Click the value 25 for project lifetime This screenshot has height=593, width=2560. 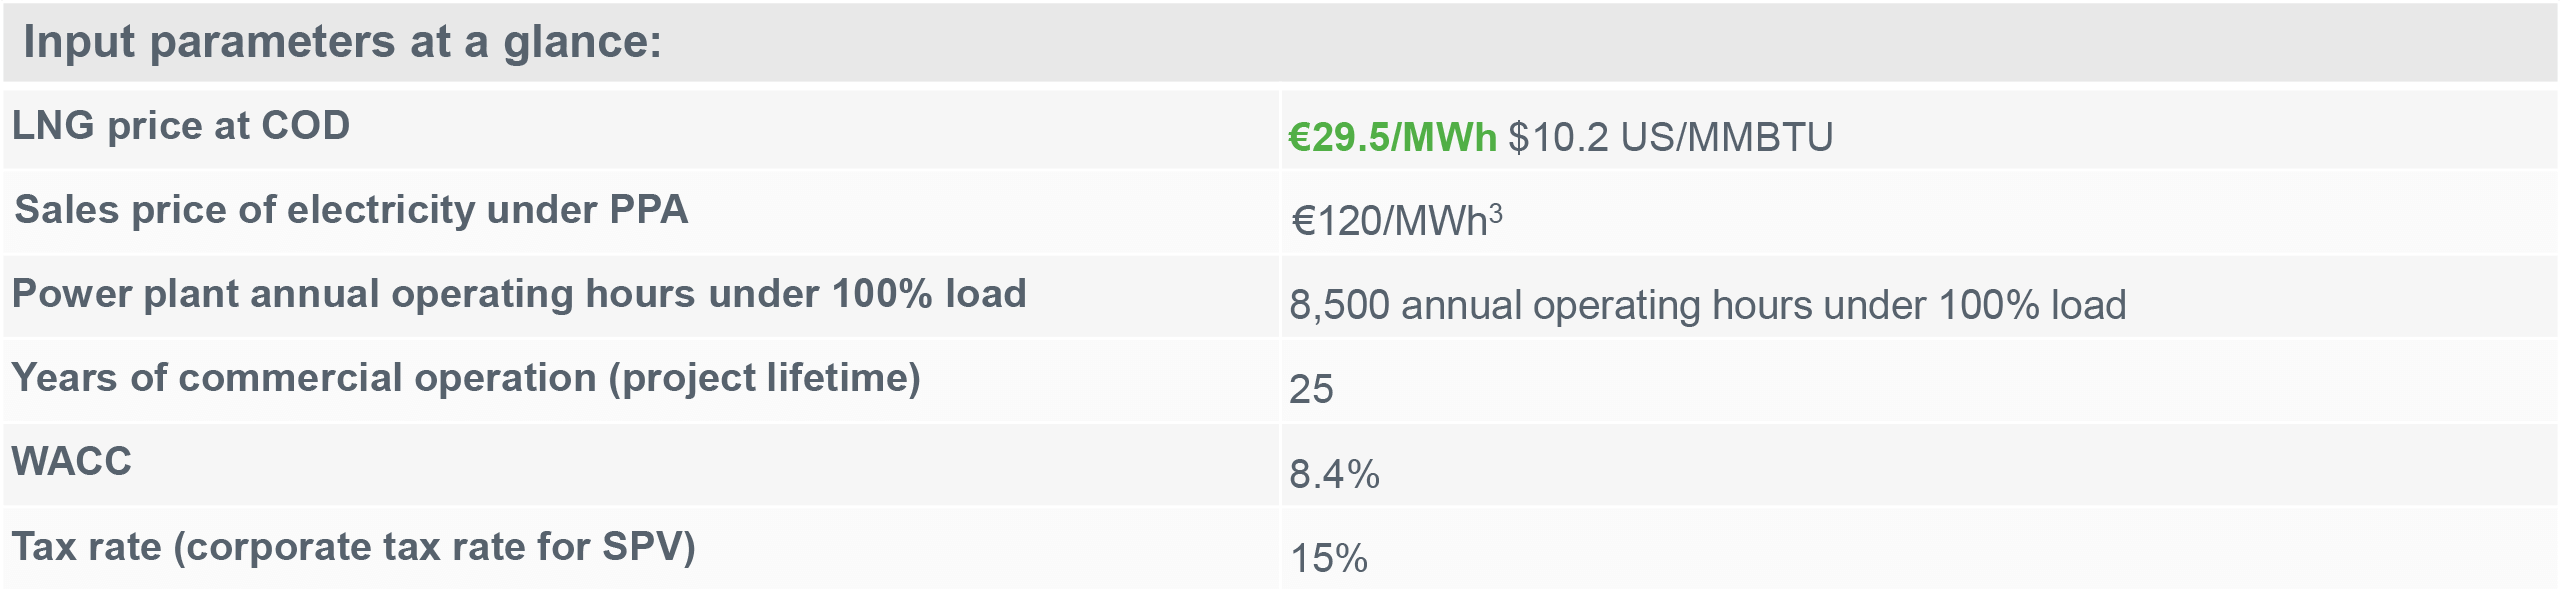pos(1311,389)
